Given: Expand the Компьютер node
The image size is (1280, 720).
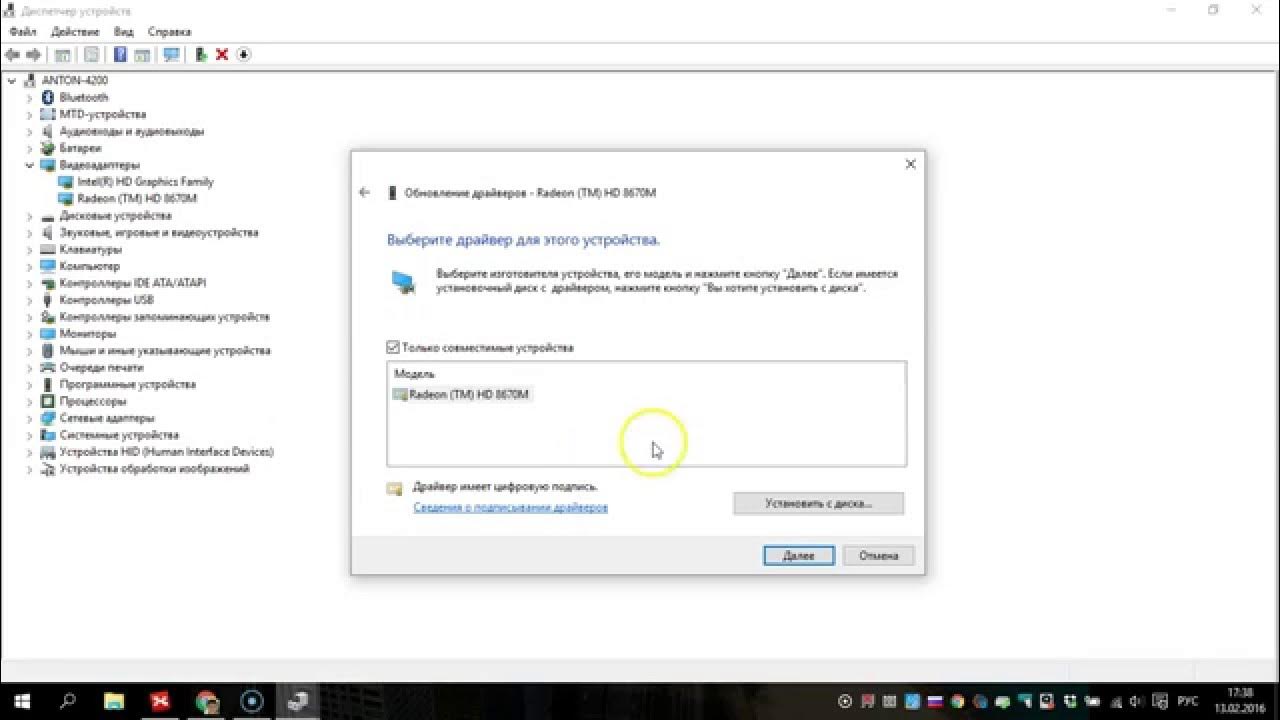Looking at the screenshot, I should (x=30, y=267).
